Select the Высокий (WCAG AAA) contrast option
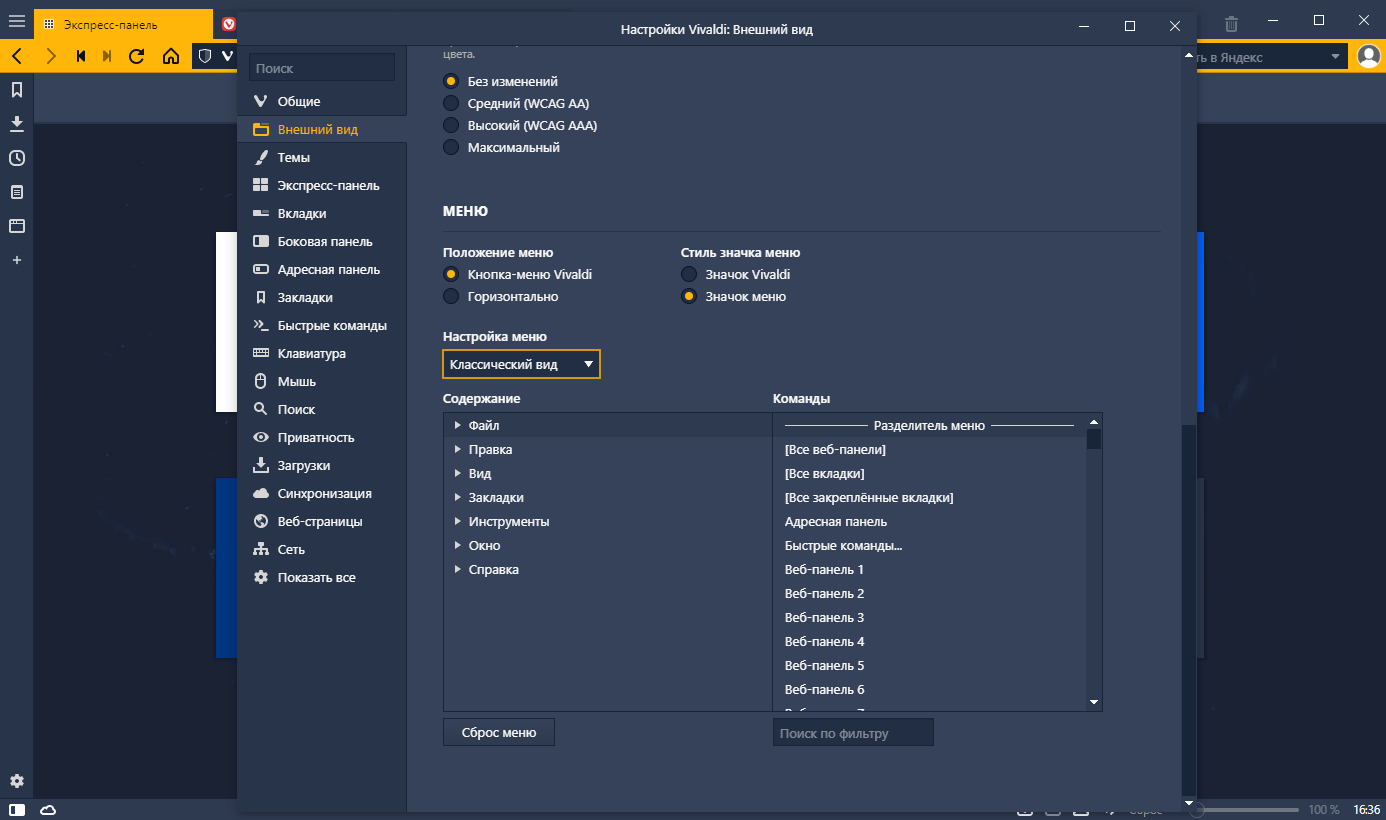 (451, 125)
